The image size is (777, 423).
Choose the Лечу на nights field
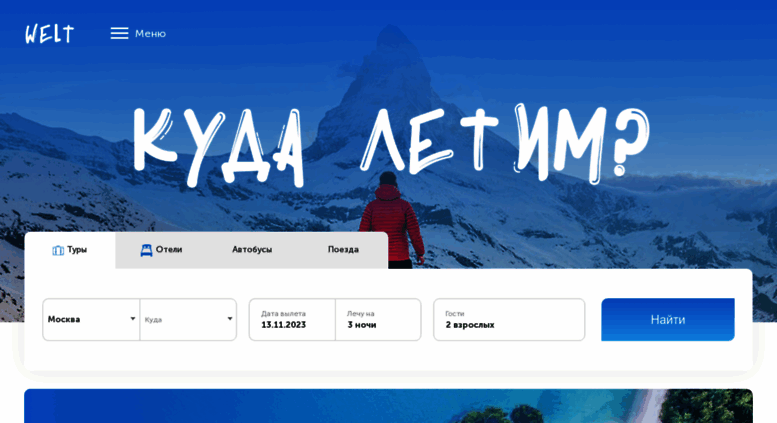[378, 319]
